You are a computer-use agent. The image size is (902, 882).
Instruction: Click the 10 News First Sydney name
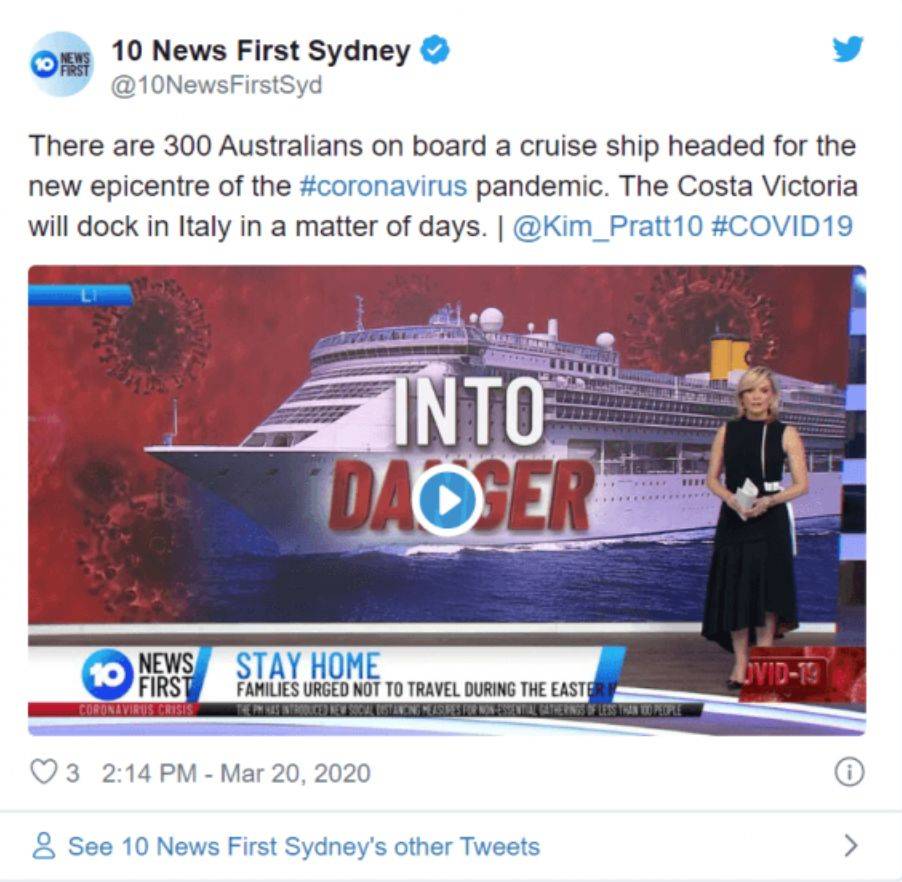[x=261, y=51]
